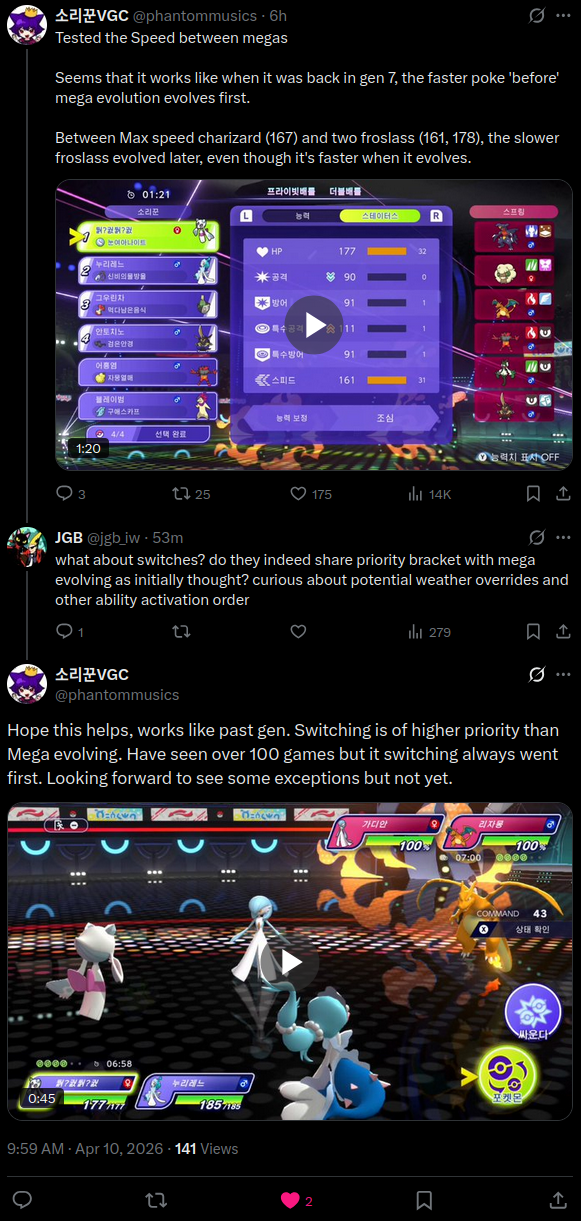Open more options on JGB's reply

click(x=565, y=537)
